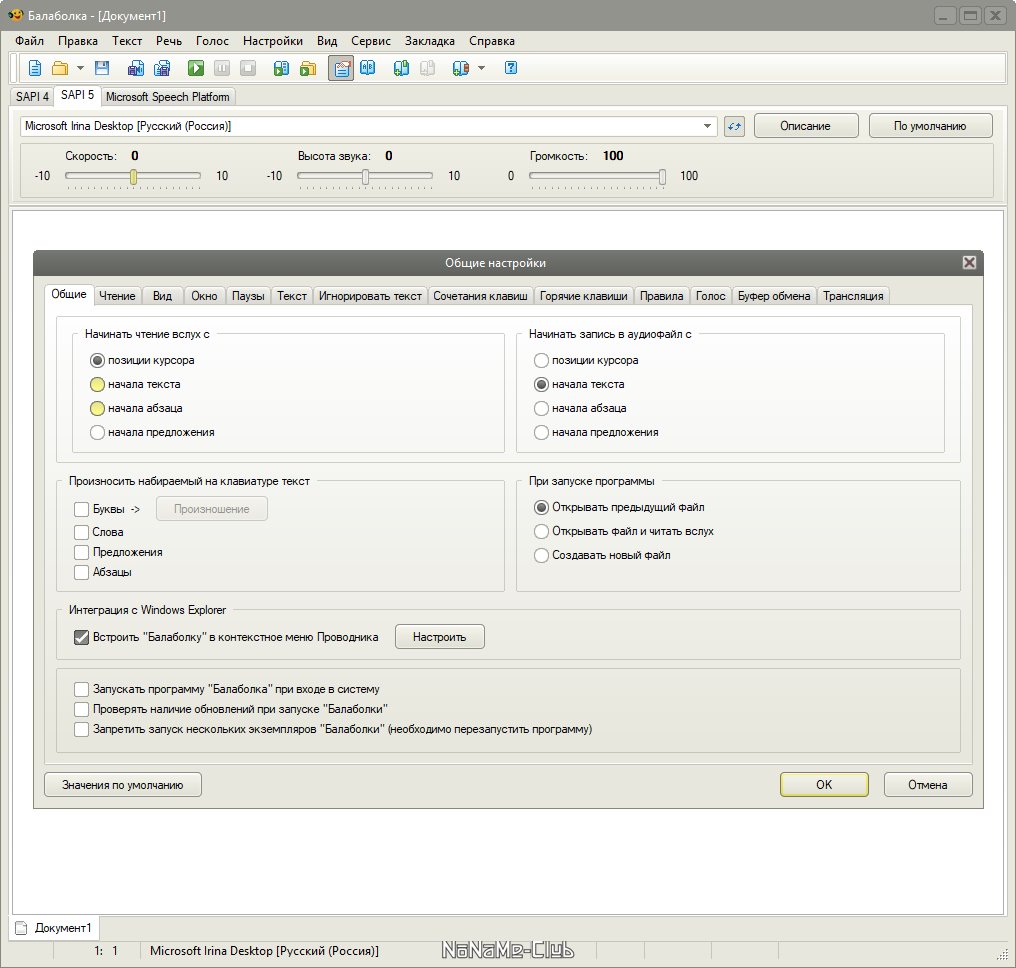1016x968 pixels.
Task: Expand the bookmarks dropdown arrow in toolbar
Action: (x=481, y=68)
